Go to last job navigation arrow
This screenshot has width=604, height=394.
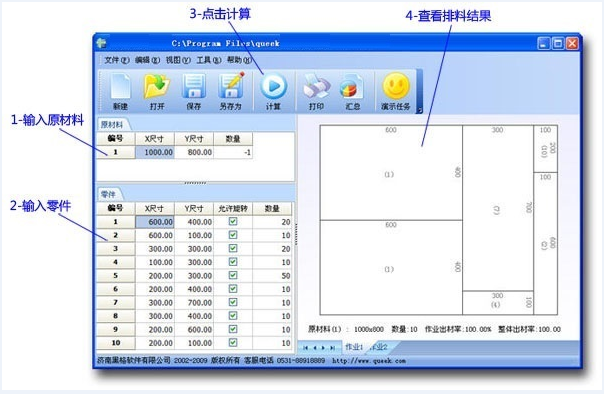[332, 348]
